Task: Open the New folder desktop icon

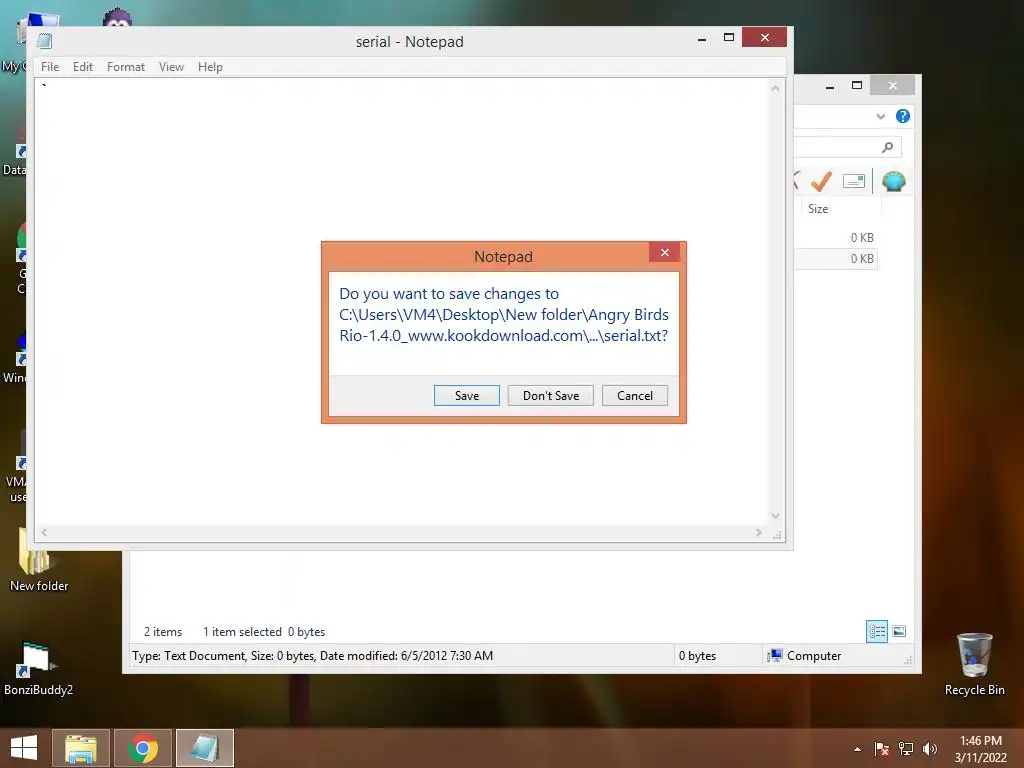Action: coord(38,560)
